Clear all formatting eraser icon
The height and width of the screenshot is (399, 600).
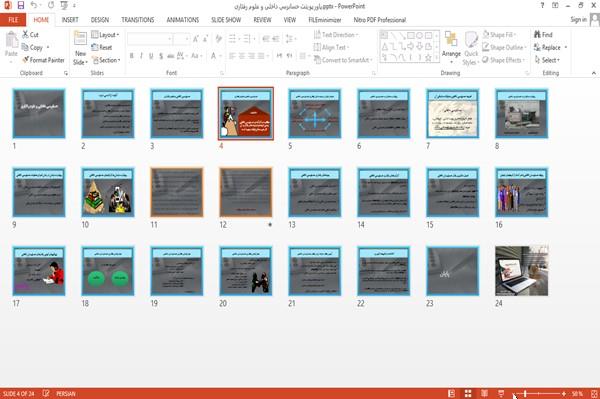[218, 39]
